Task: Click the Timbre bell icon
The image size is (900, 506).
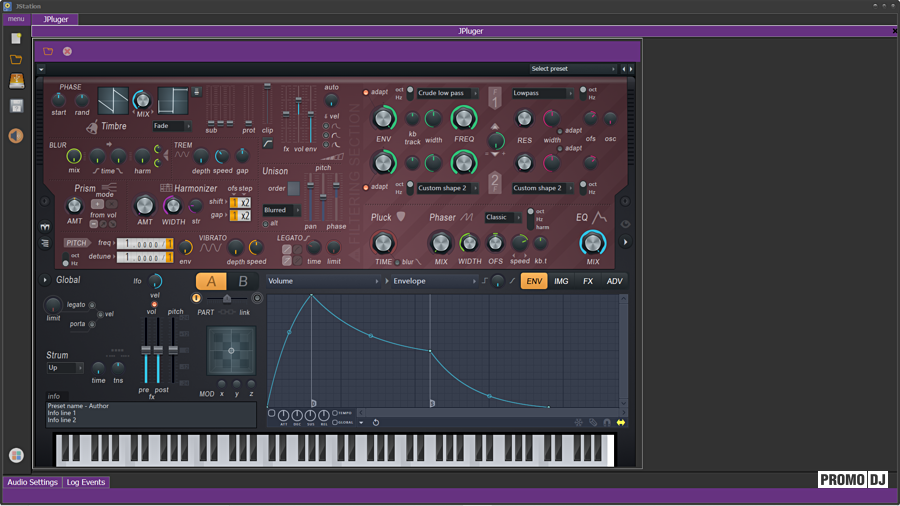Action: pyautogui.click(x=92, y=127)
